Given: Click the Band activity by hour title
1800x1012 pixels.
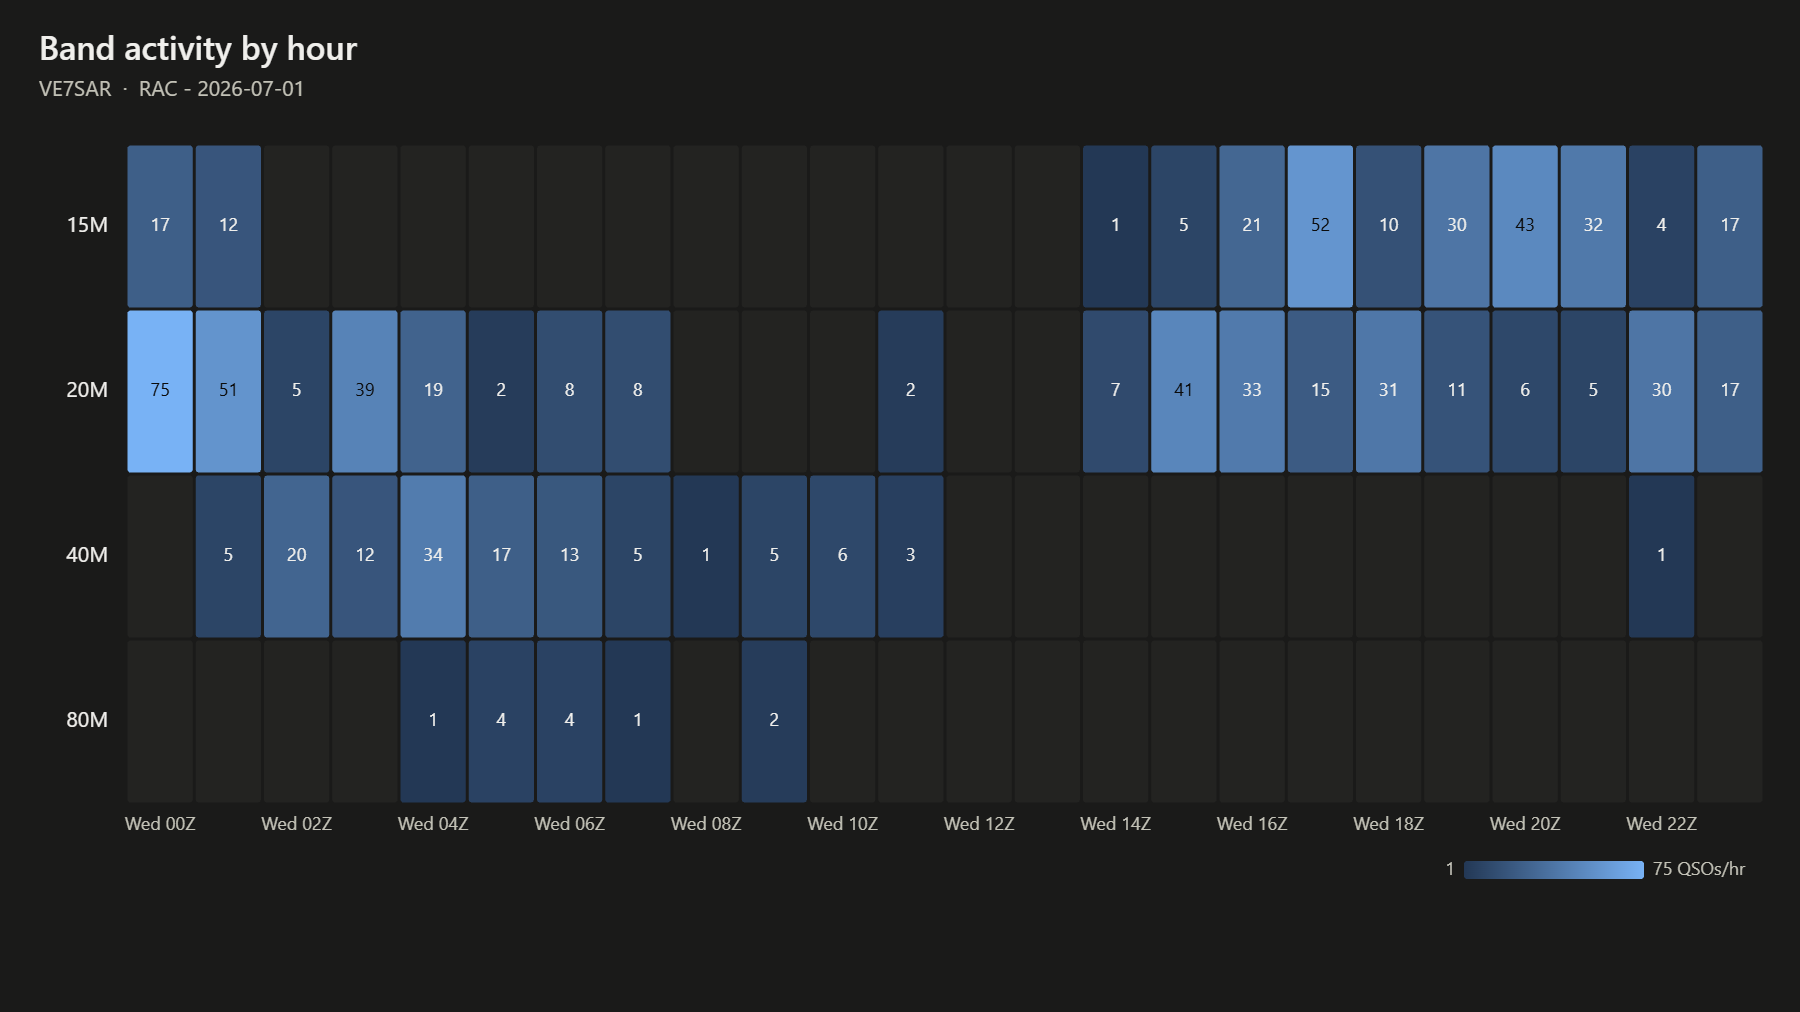Looking at the screenshot, I should (x=198, y=49).
